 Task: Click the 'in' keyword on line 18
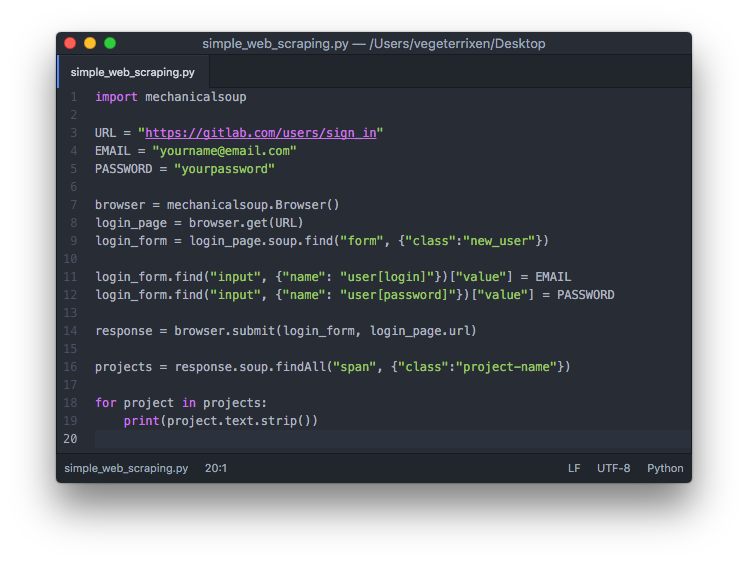188,403
